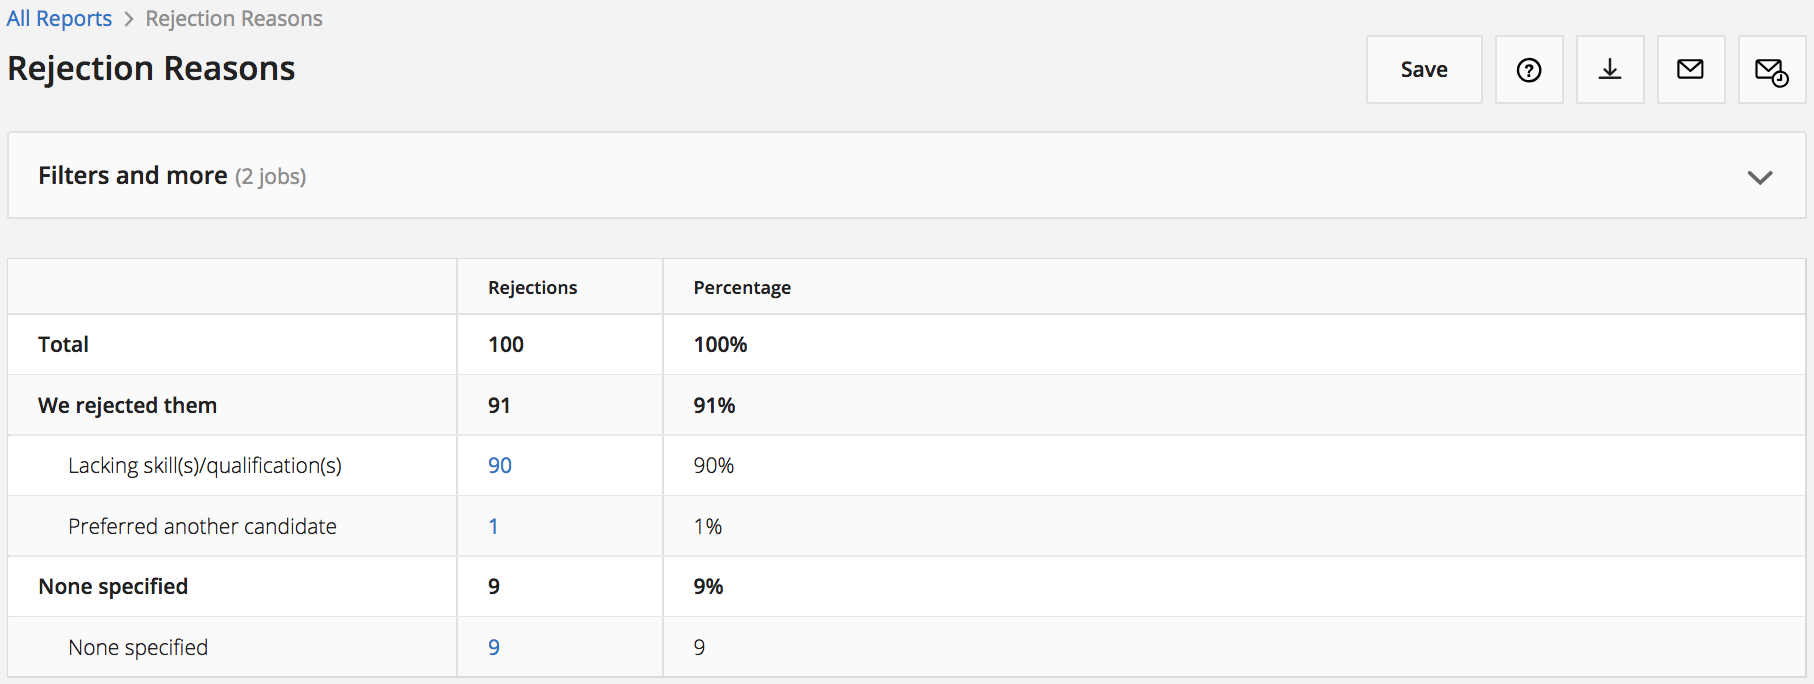Select the Total row label
The image size is (1814, 684).
click(63, 345)
